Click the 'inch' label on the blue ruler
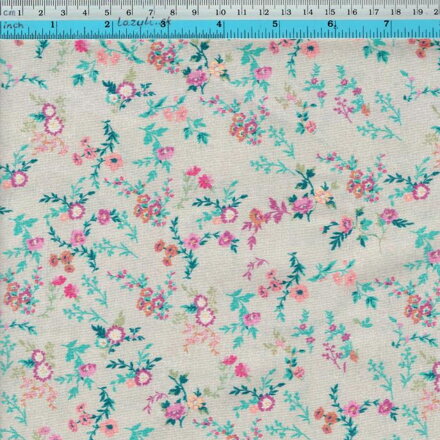The width and height of the screenshot is (440, 440). click(13, 25)
